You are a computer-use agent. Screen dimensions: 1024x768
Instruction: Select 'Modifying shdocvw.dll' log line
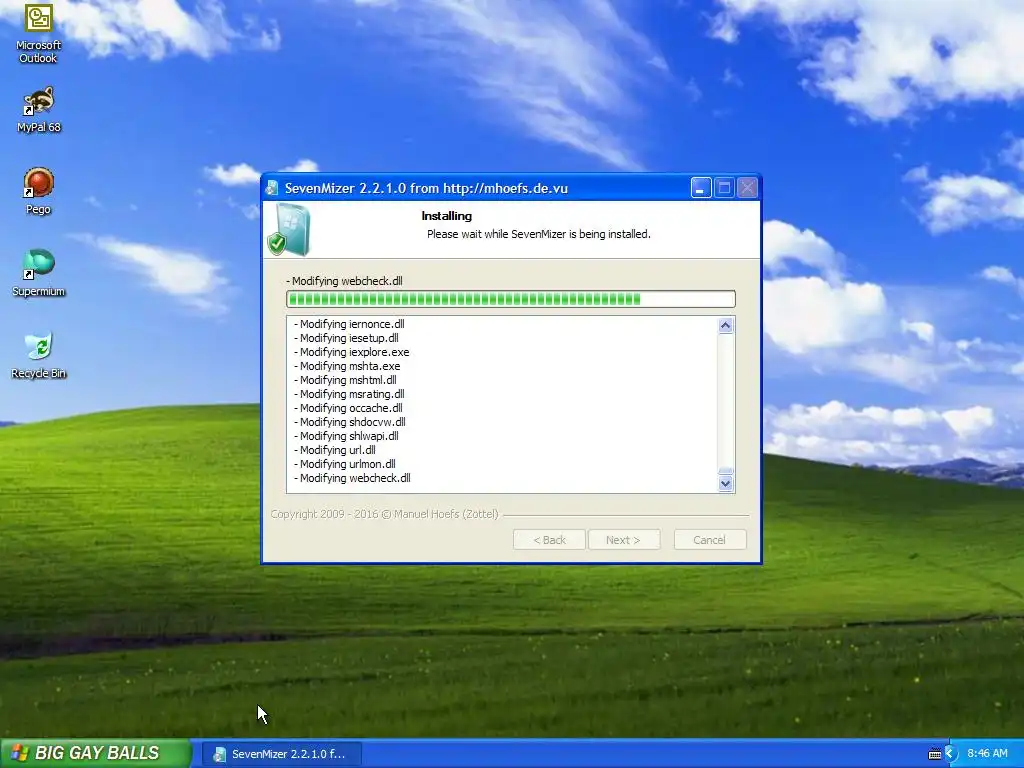coord(349,423)
